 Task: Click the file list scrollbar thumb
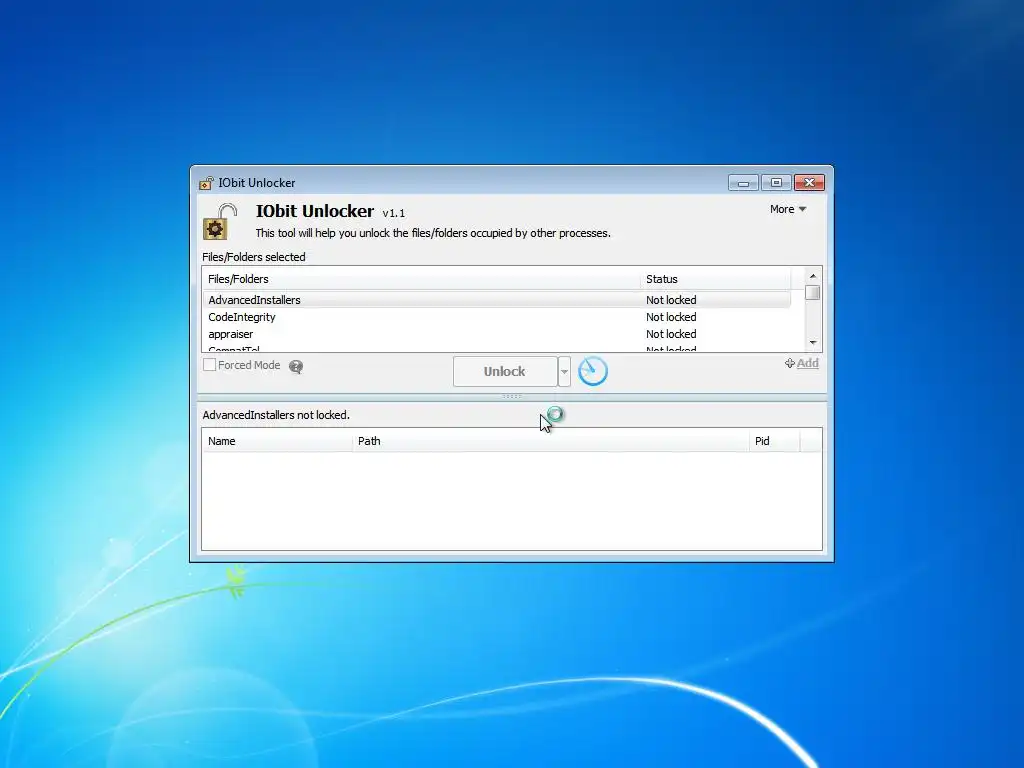coord(813,293)
